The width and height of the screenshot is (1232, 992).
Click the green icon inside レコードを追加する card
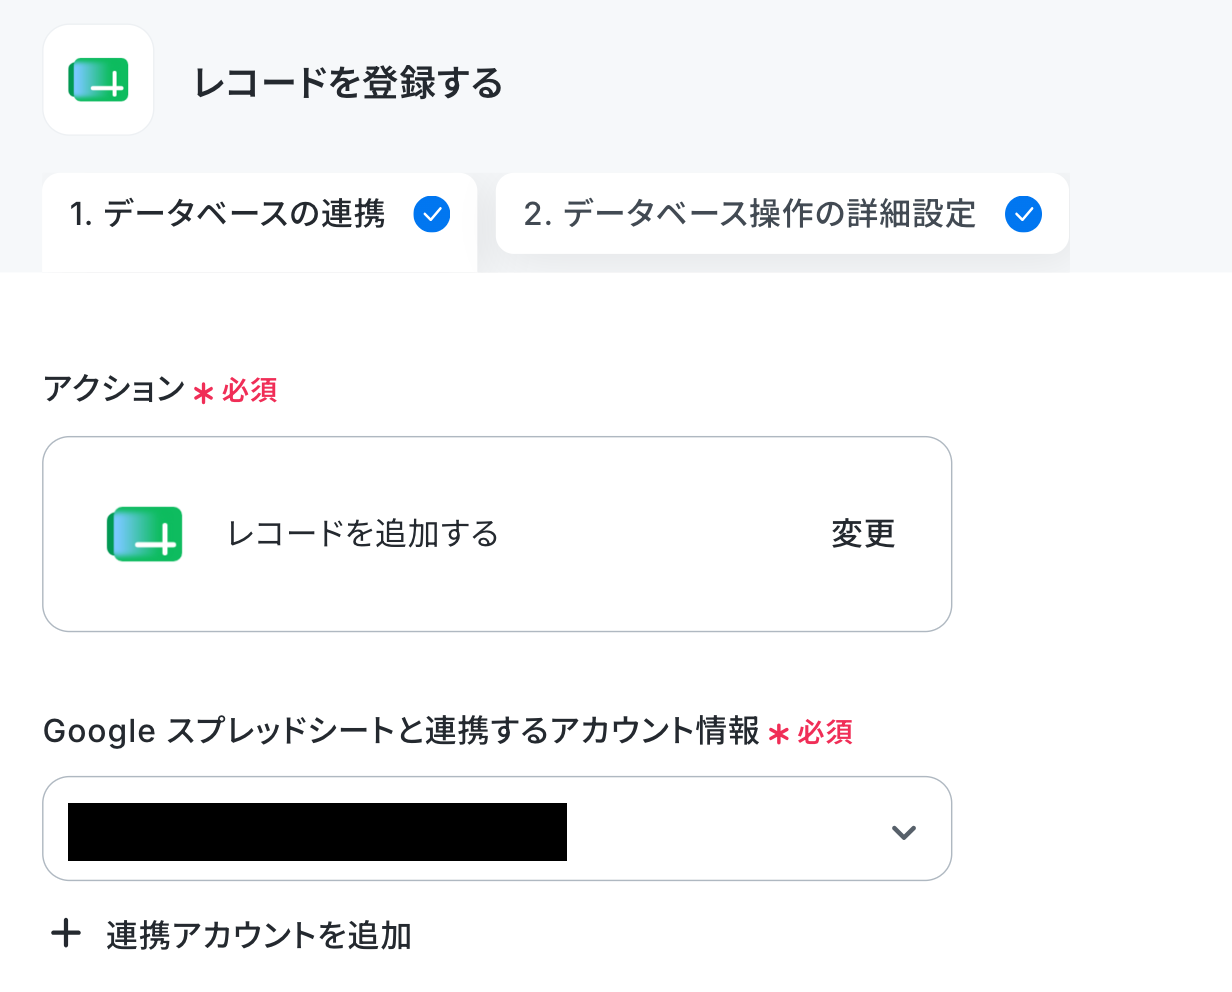pos(145,534)
